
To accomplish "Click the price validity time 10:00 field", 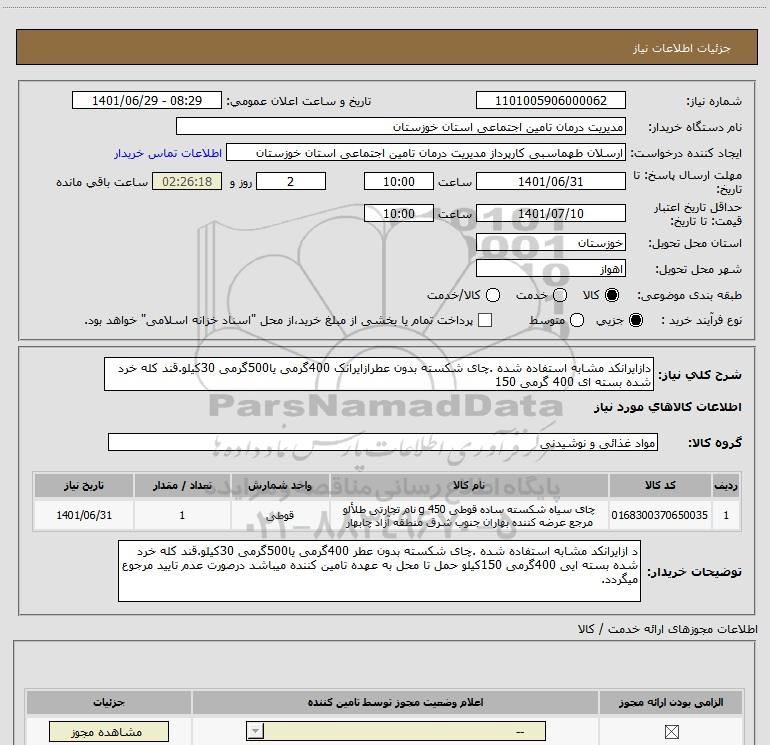I will coord(399,213).
